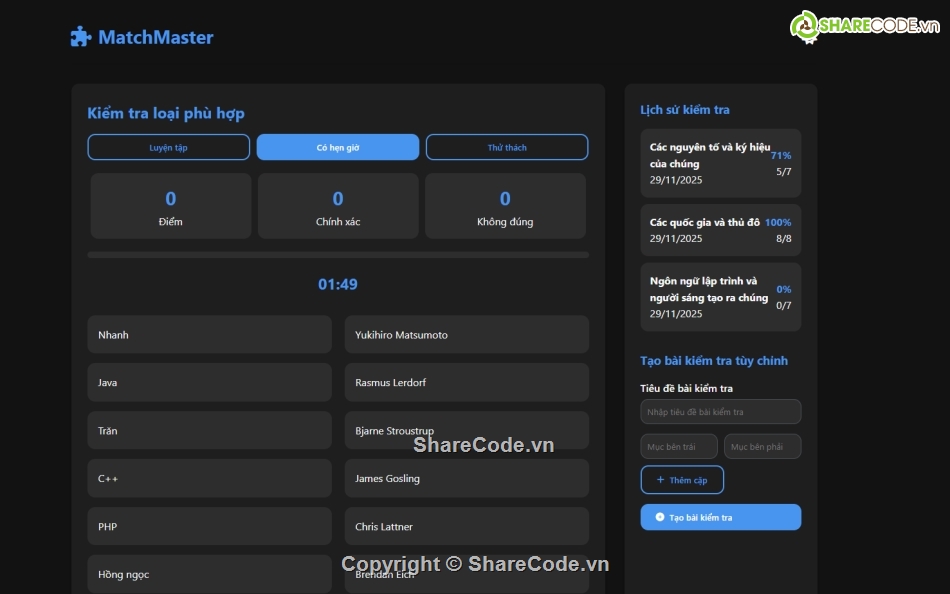Click the progress bar under the score stats
Viewport: 950px width, 594px height.
tap(338, 254)
